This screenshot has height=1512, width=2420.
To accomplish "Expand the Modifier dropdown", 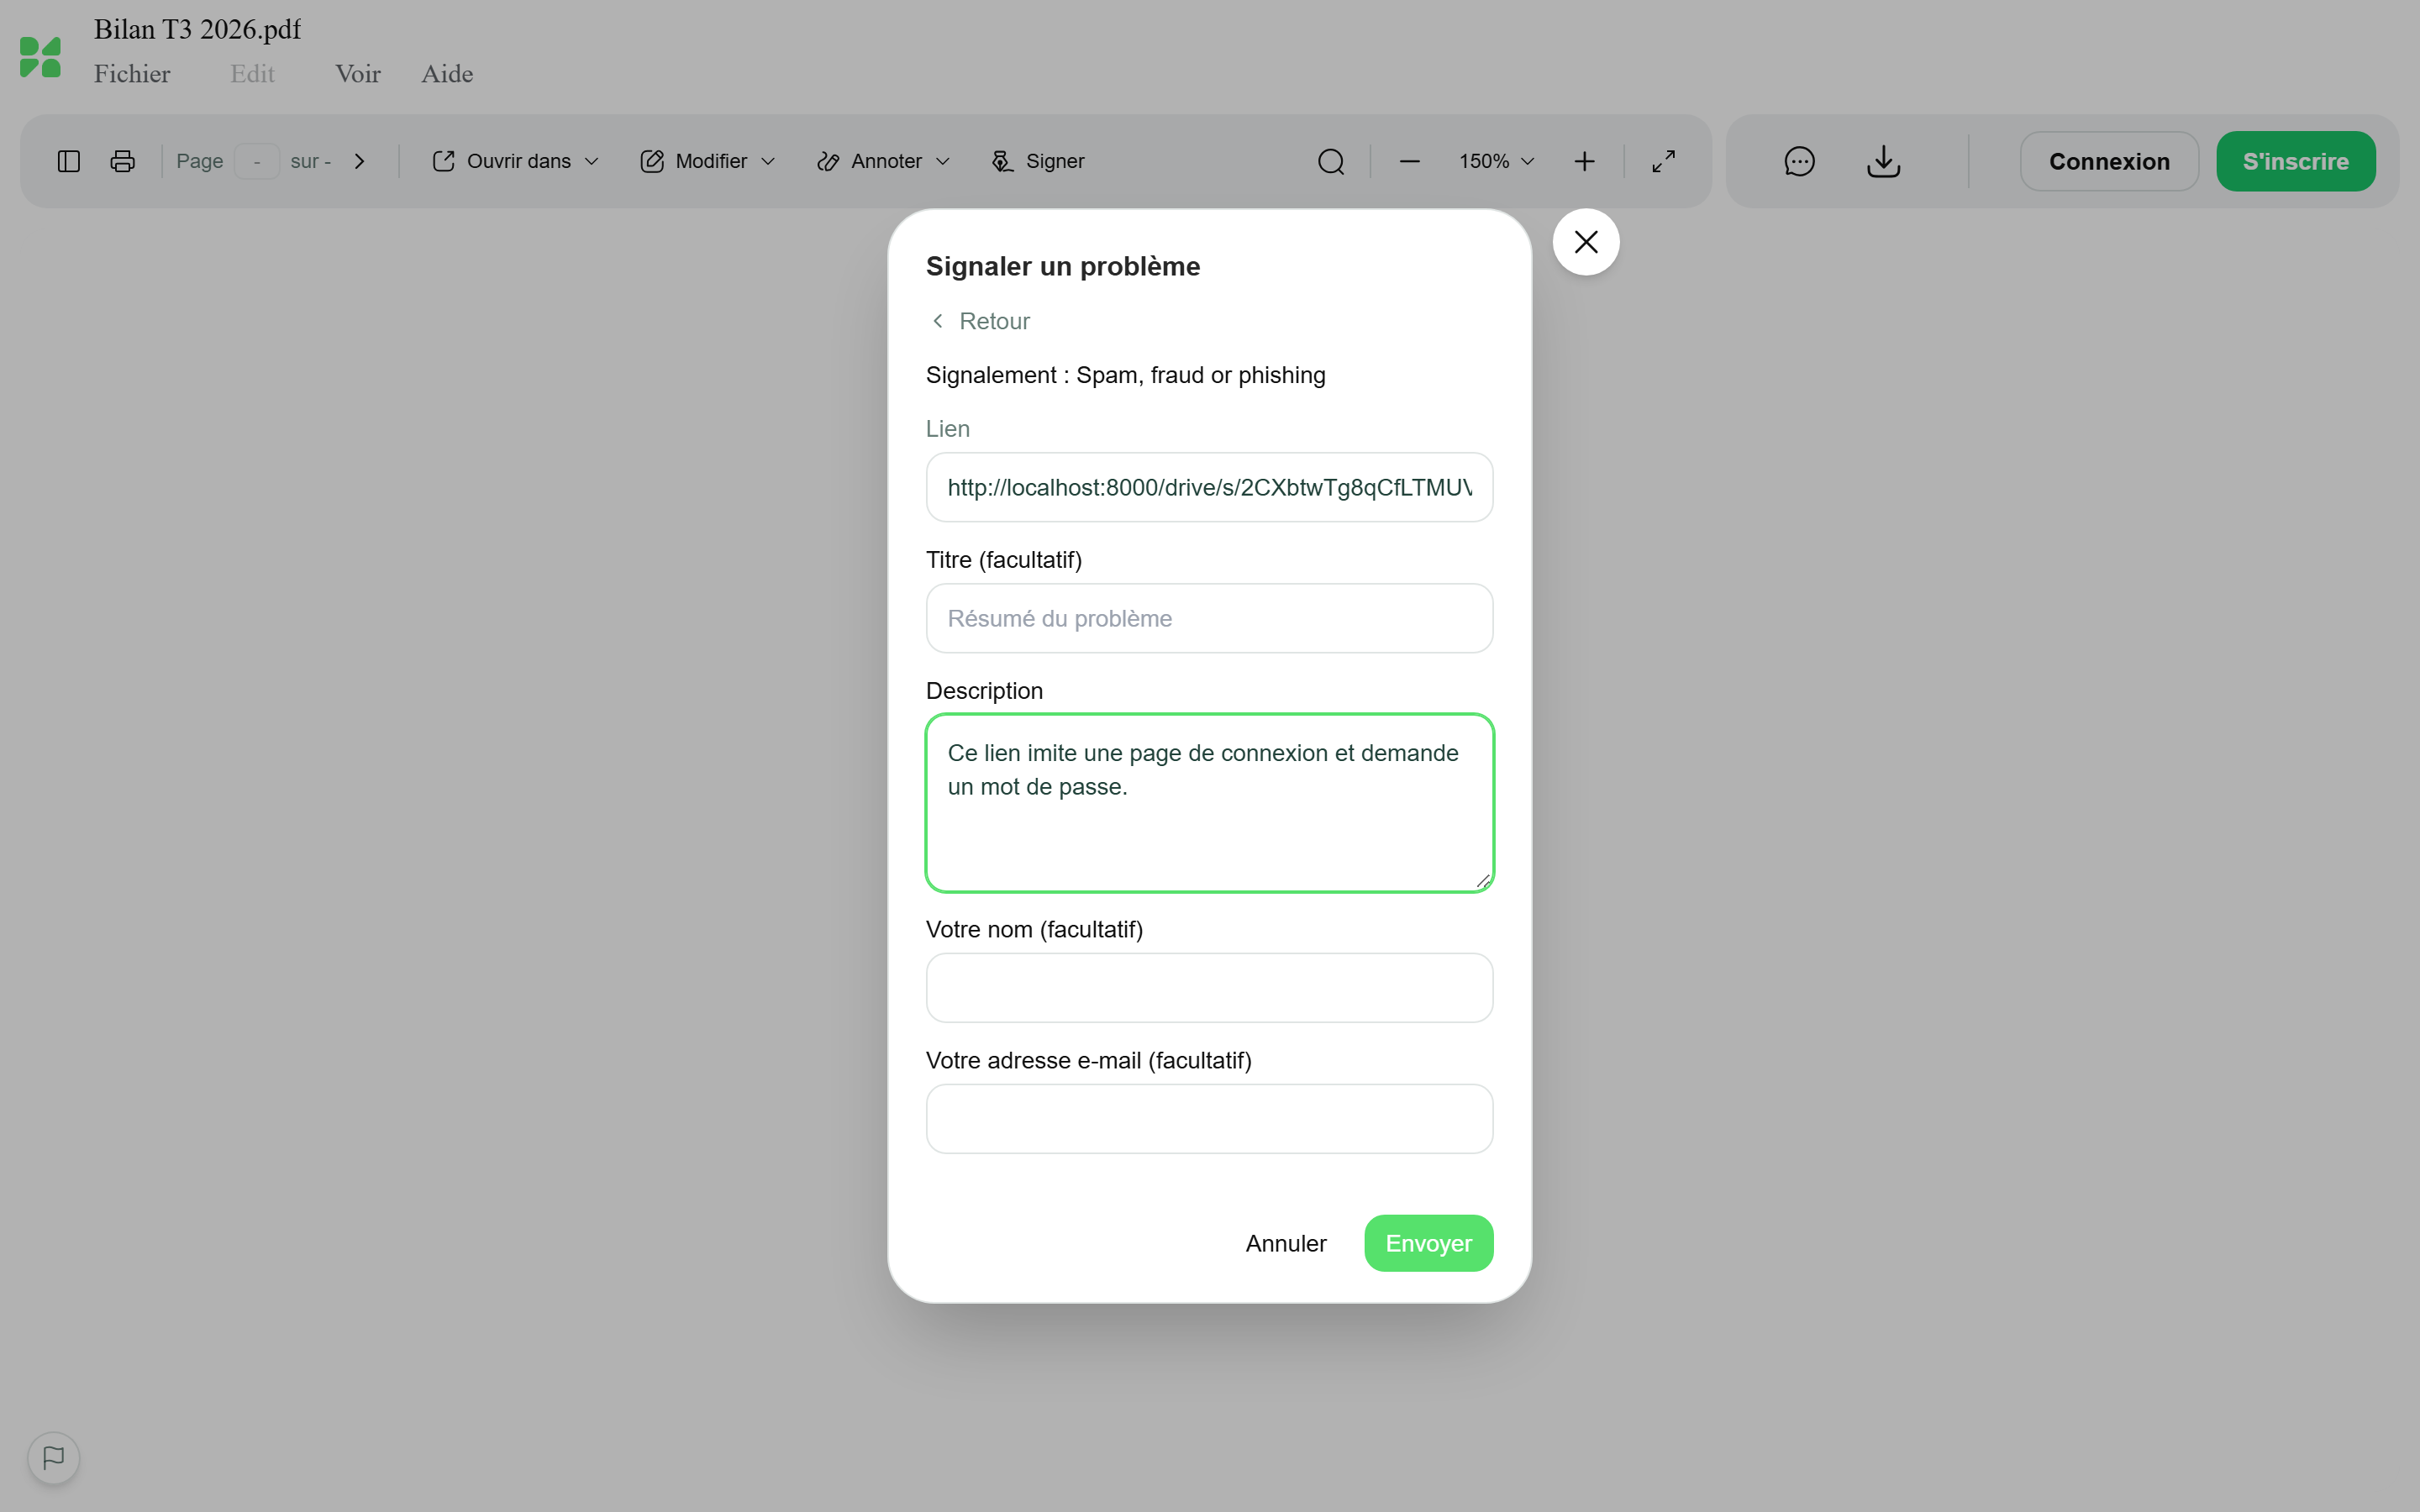I will click(x=708, y=161).
